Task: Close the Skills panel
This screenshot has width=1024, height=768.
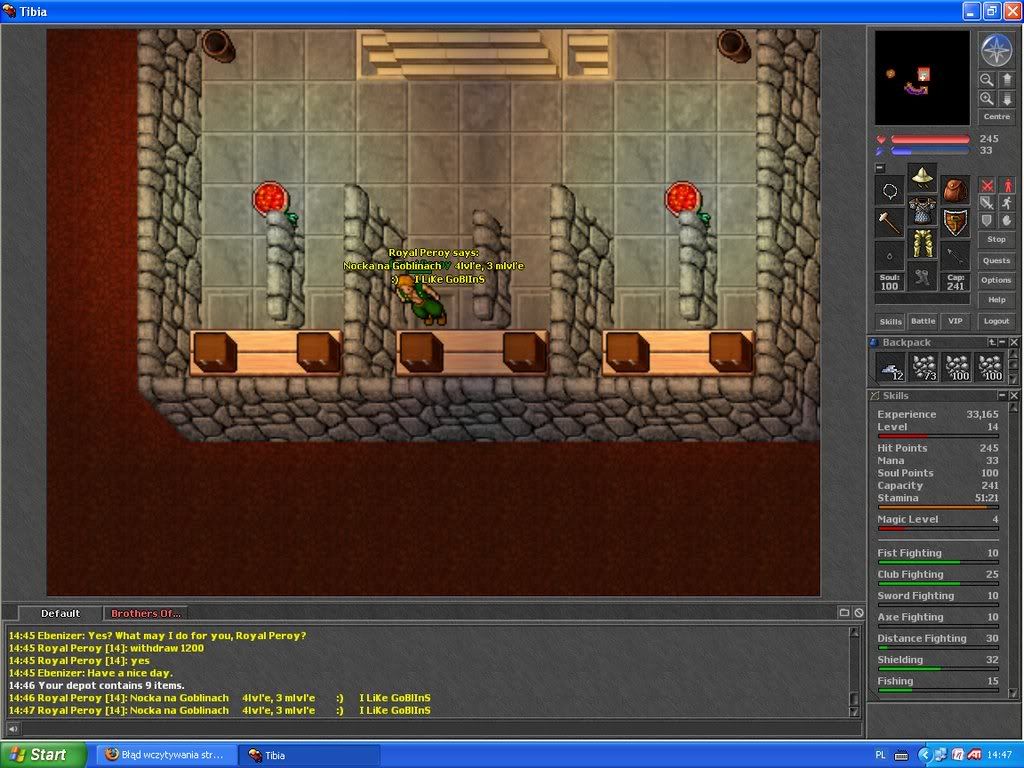Action: (x=1014, y=395)
